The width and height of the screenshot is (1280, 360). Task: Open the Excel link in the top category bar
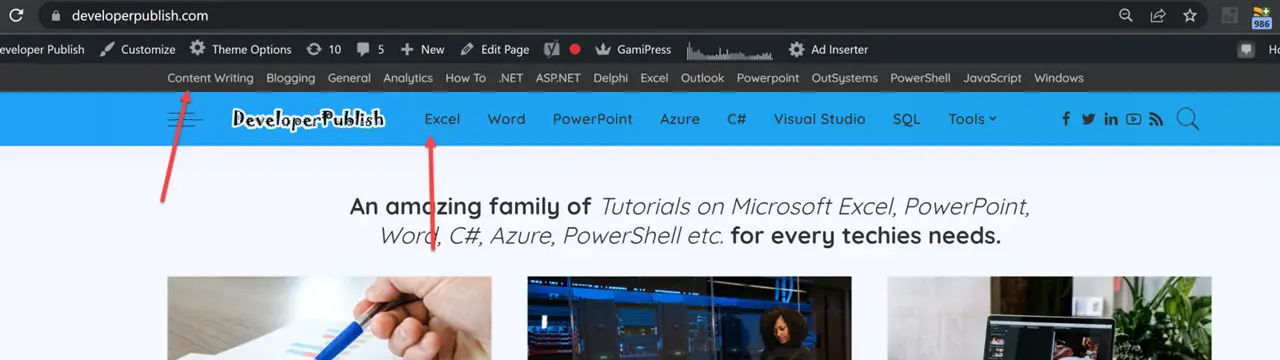tap(654, 78)
